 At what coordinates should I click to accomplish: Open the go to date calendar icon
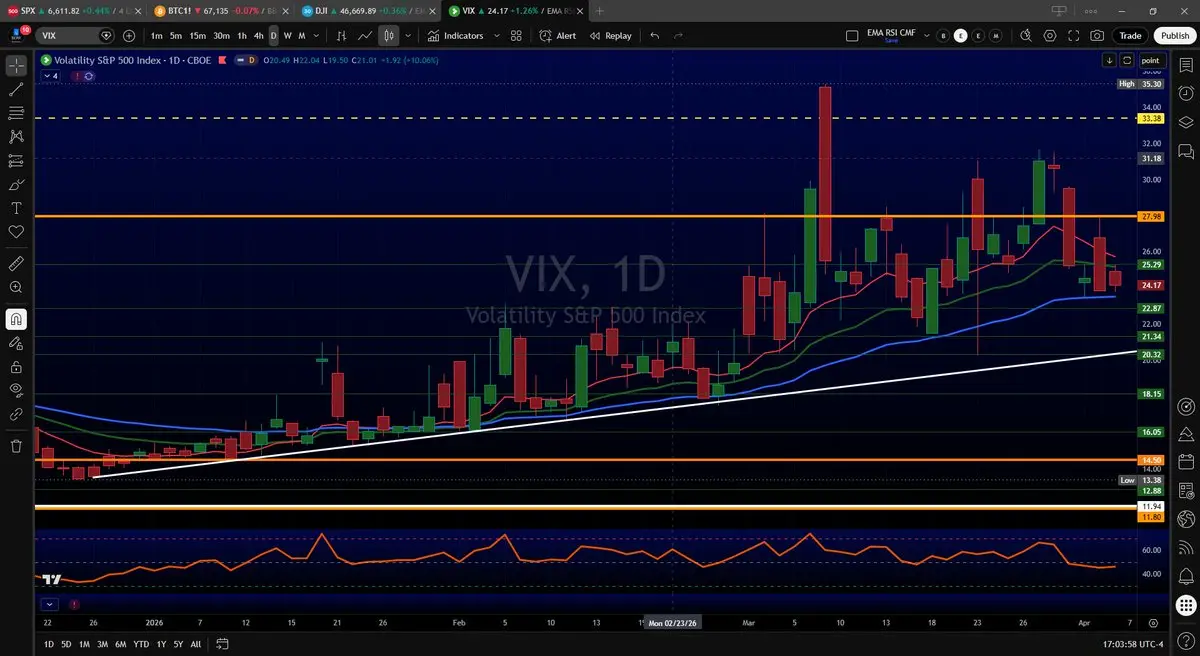pyautogui.click(x=223, y=644)
